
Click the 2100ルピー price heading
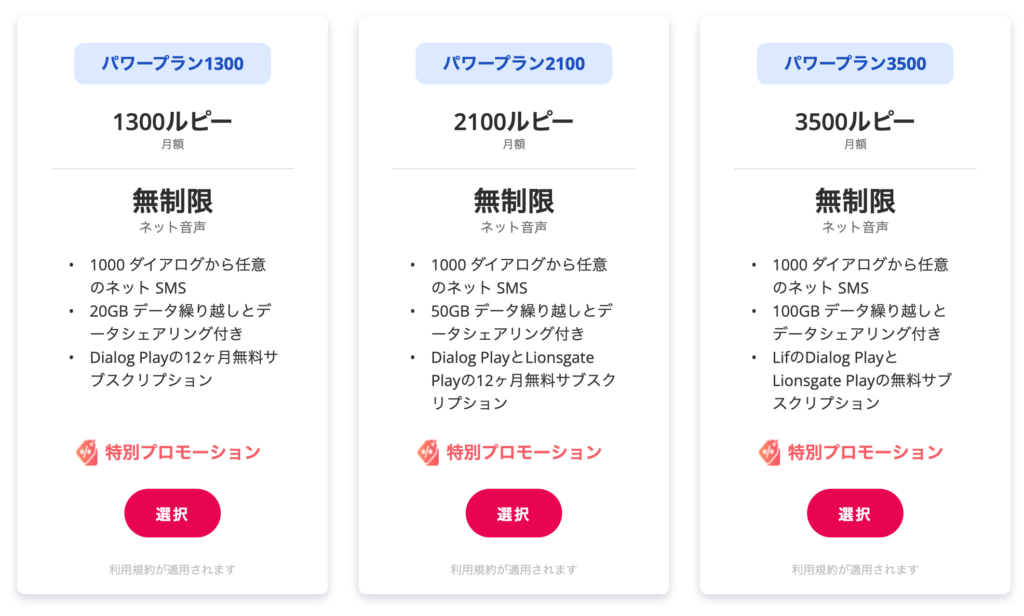click(x=513, y=122)
